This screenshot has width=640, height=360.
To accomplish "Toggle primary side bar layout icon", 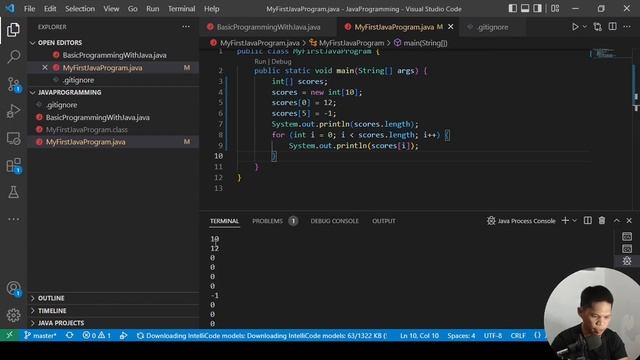I will point(513,8).
